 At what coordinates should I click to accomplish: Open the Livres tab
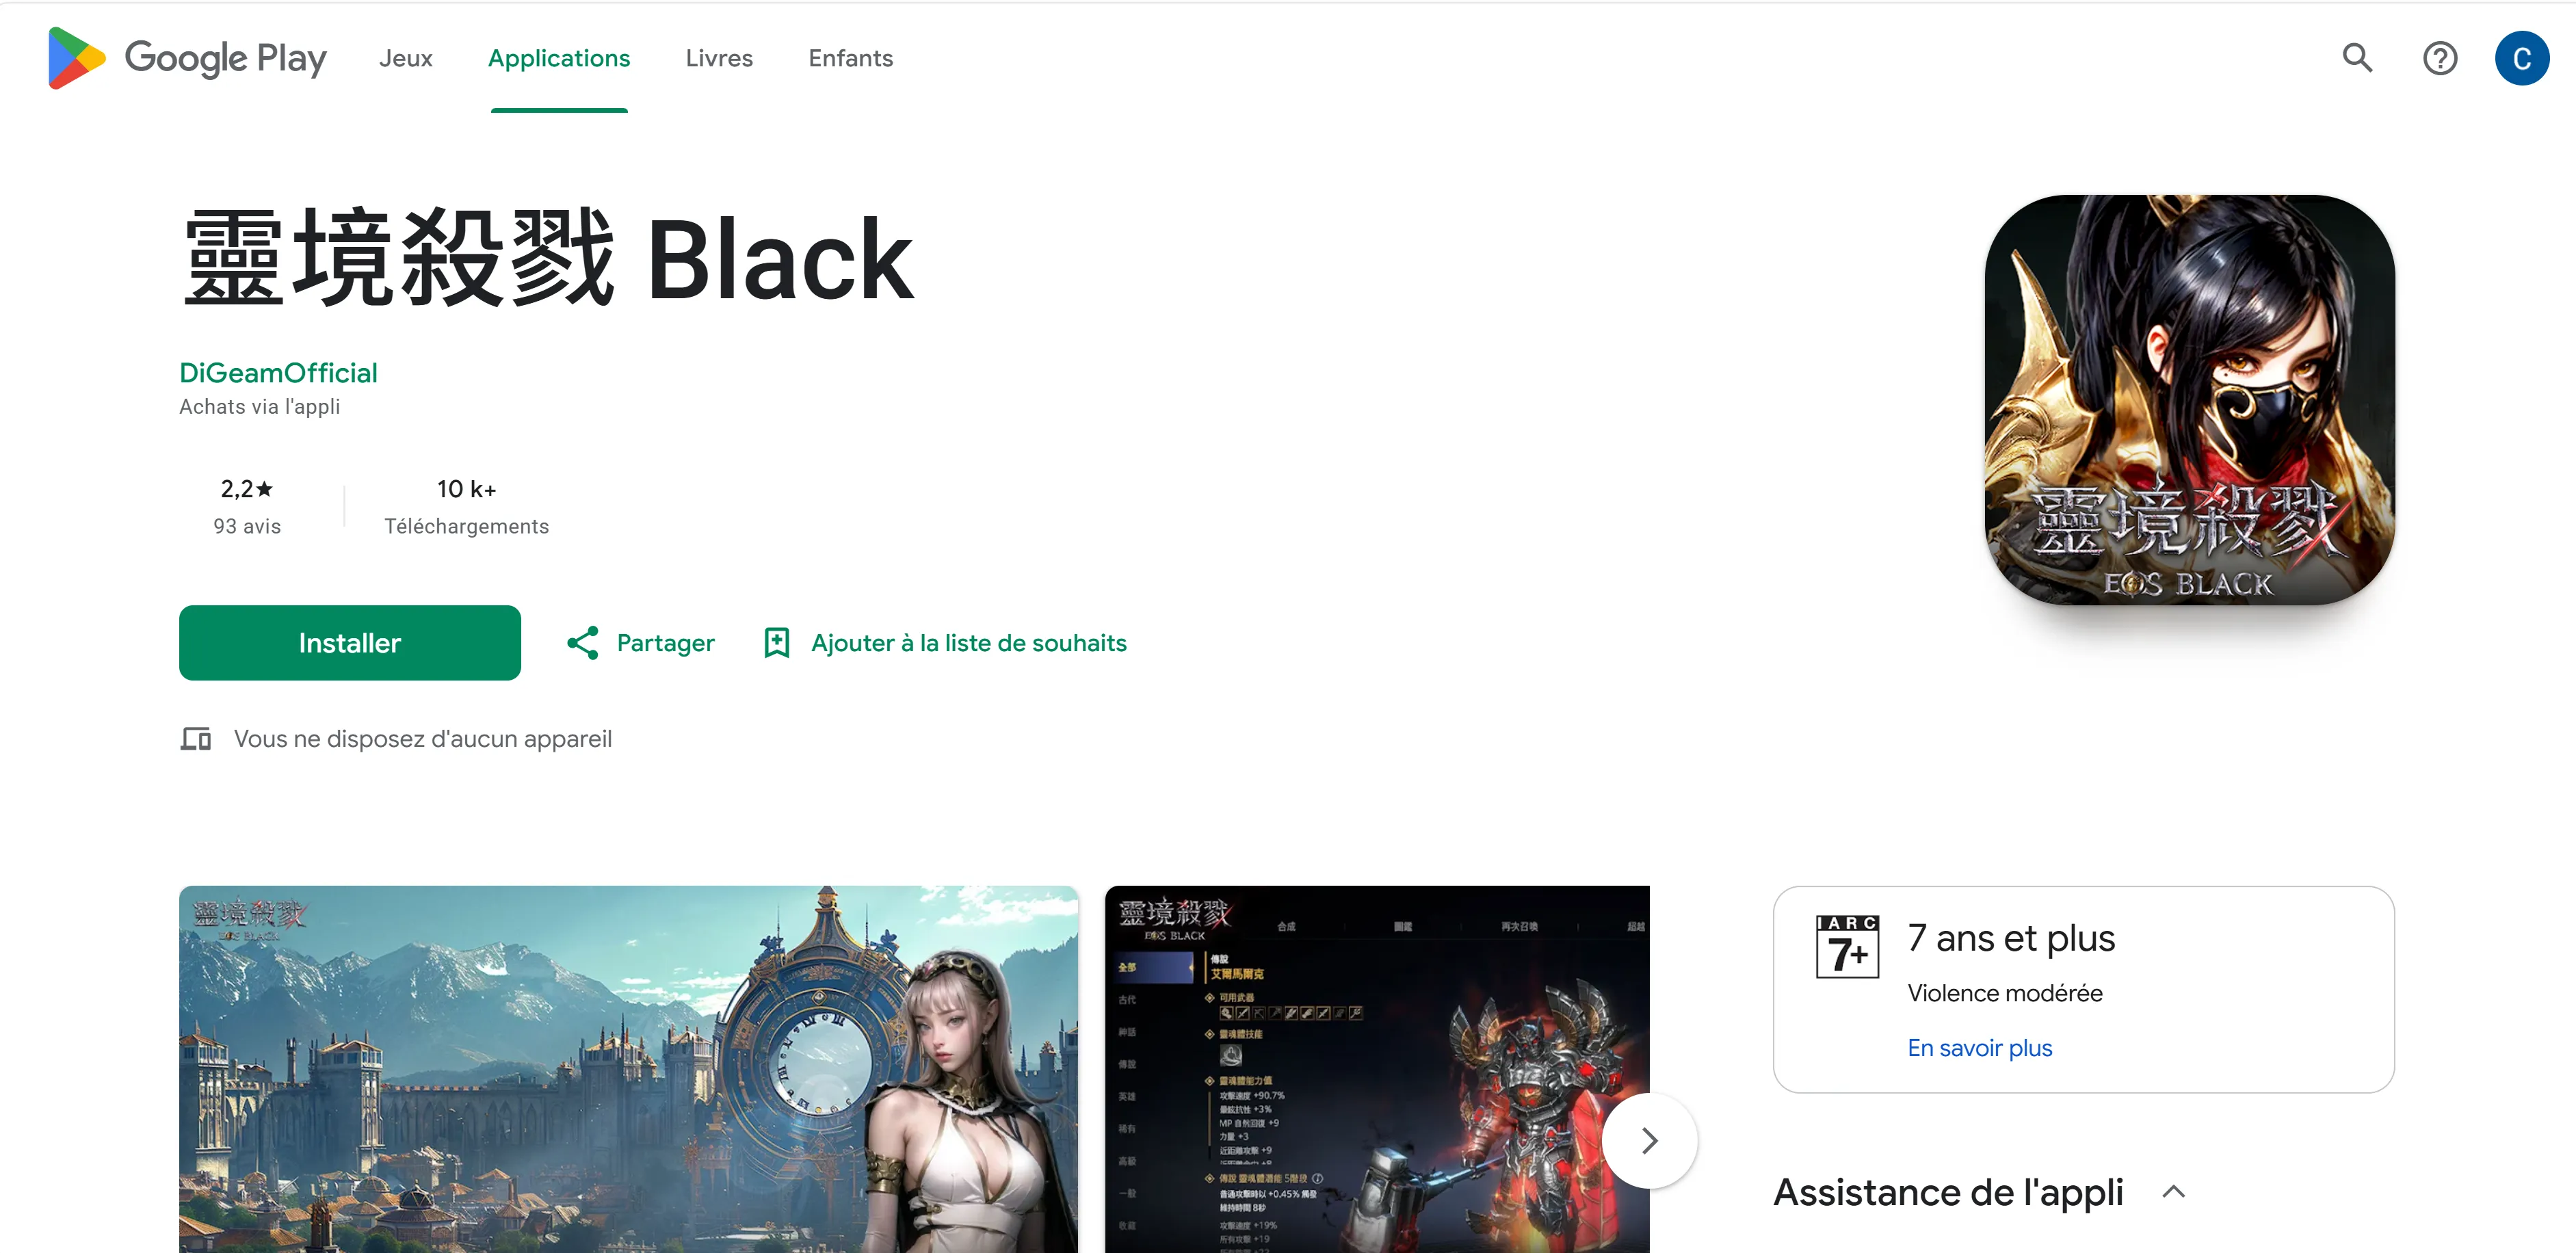[x=719, y=58]
